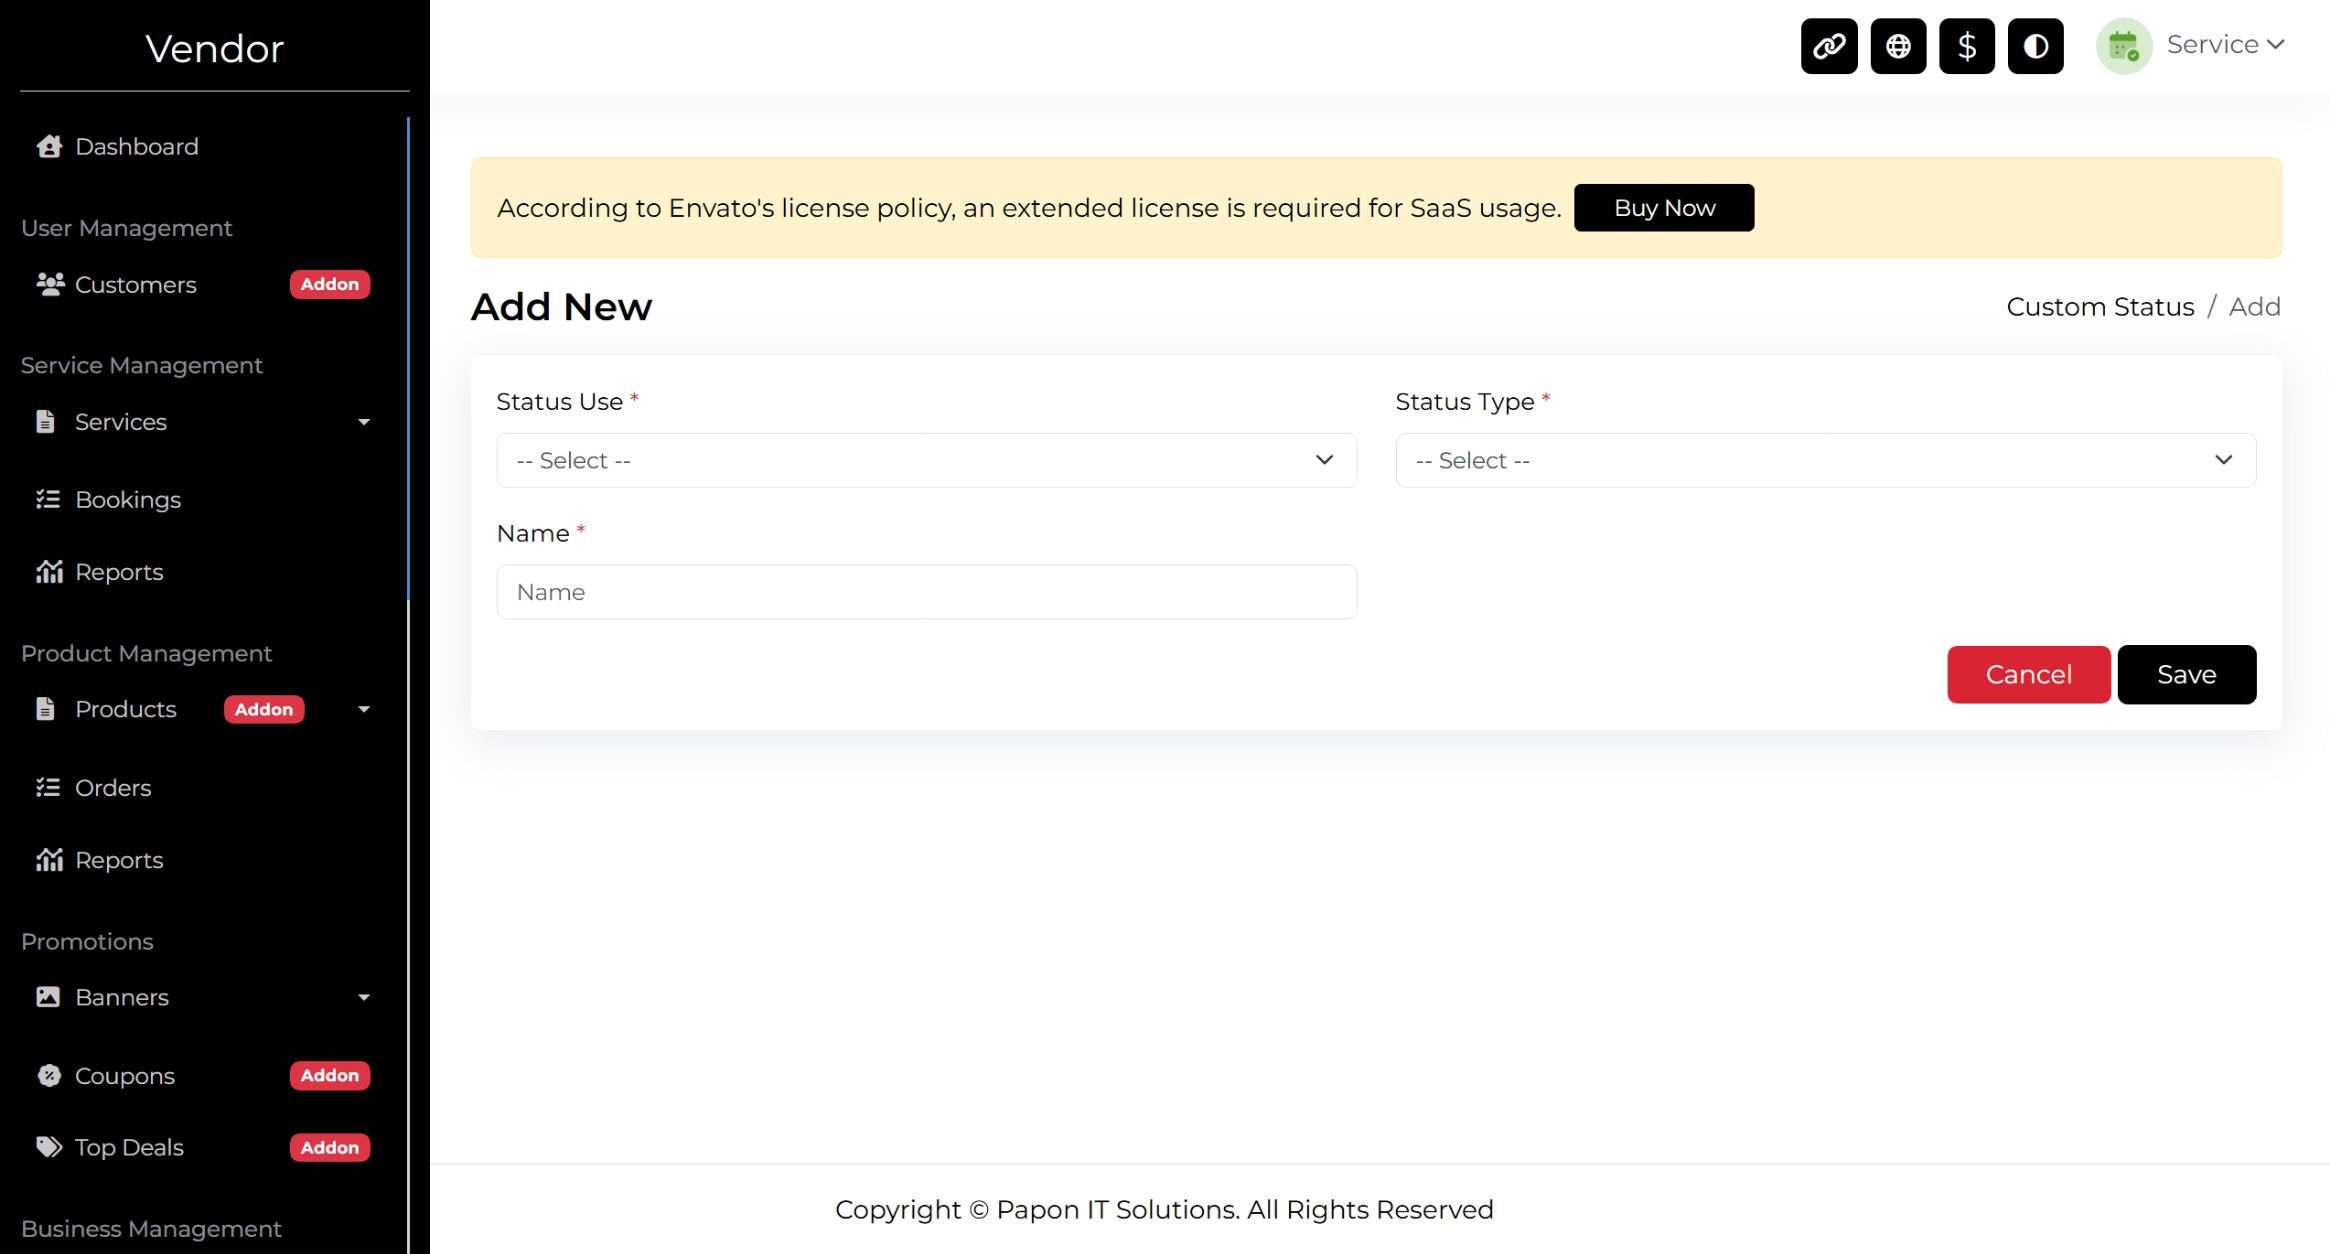
Task: Click the dollar currency icon
Action: click(x=1966, y=46)
